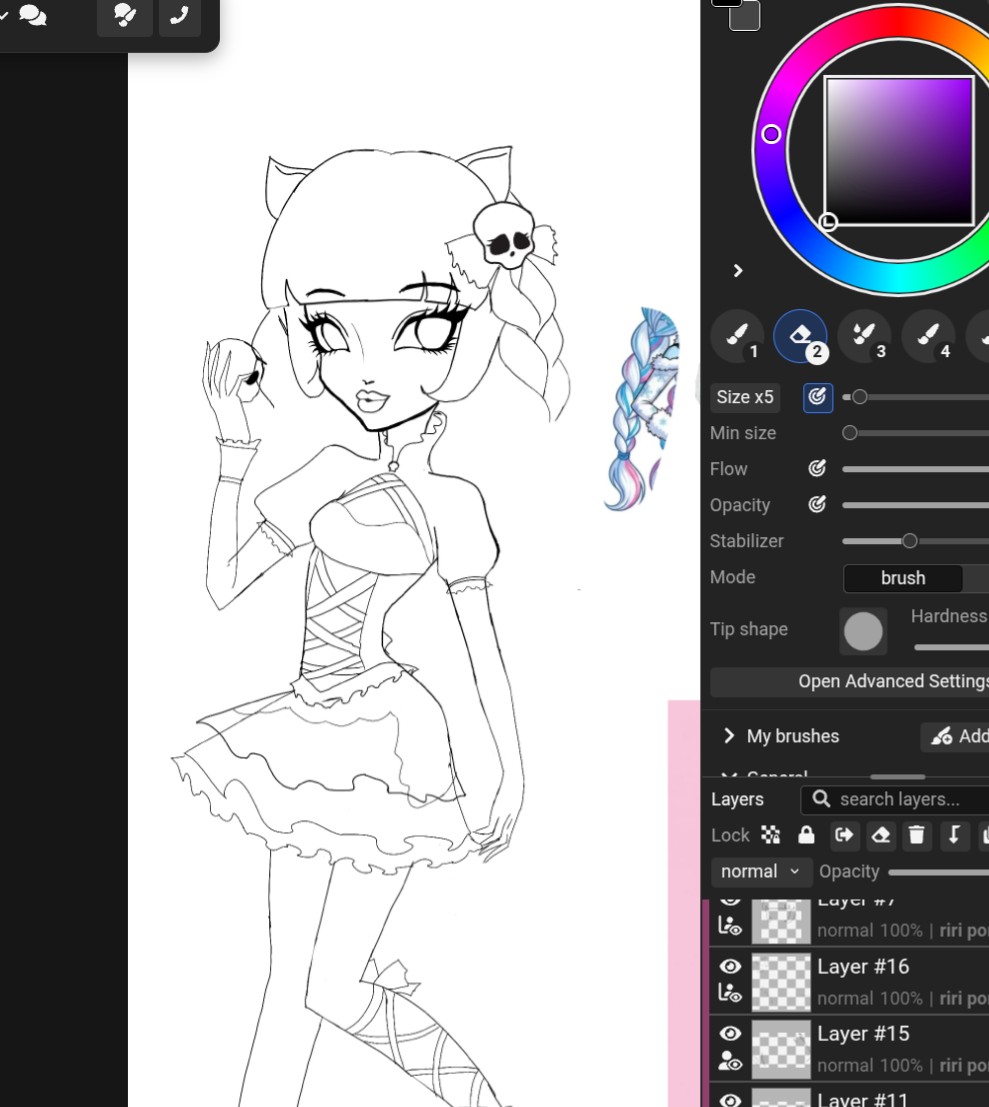Click the Add brush button
989x1107 pixels.
[x=956, y=736]
